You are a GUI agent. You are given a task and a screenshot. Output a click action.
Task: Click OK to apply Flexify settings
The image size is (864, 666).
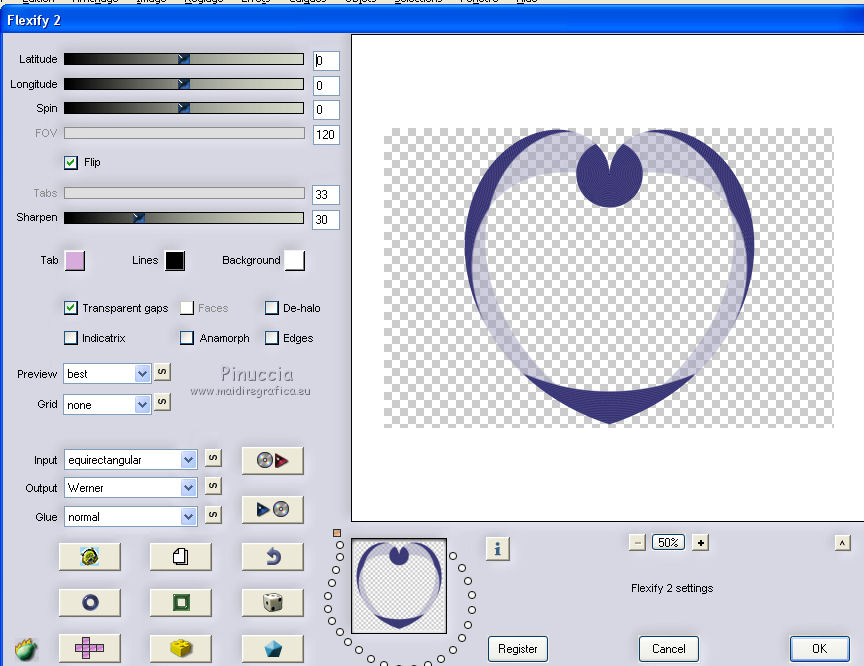pos(819,649)
